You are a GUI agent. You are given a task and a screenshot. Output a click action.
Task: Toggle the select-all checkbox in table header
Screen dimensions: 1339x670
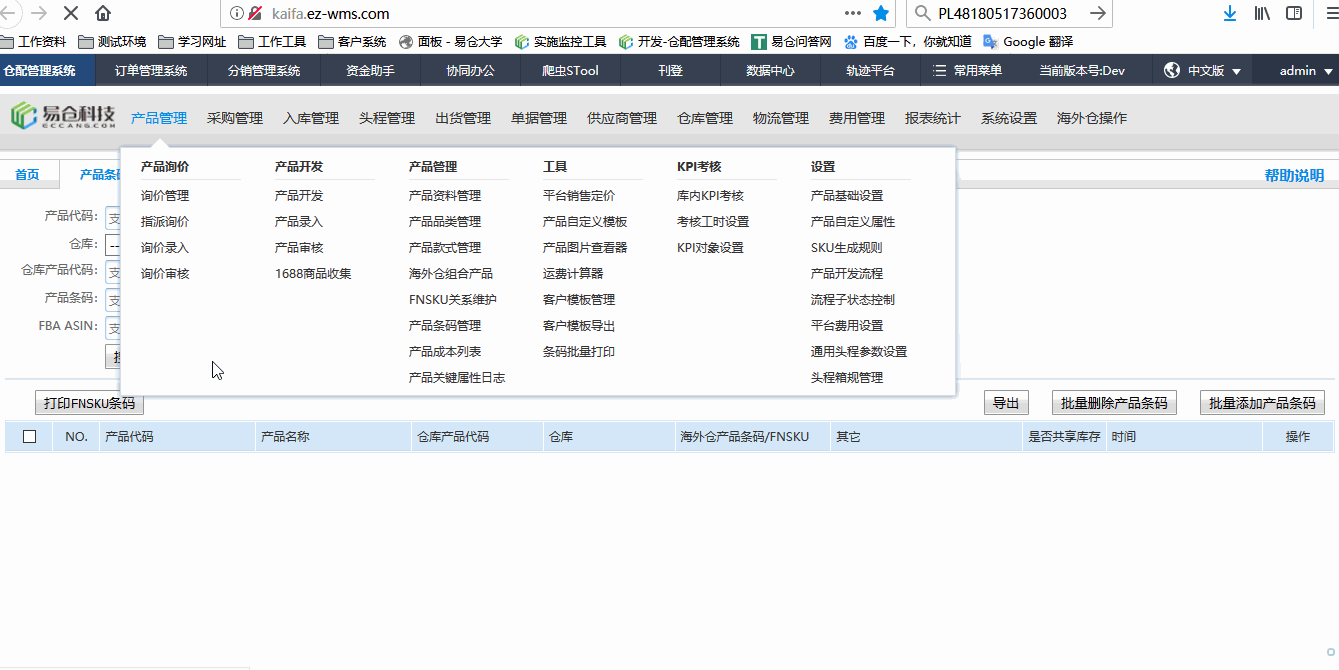pos(29,436)
